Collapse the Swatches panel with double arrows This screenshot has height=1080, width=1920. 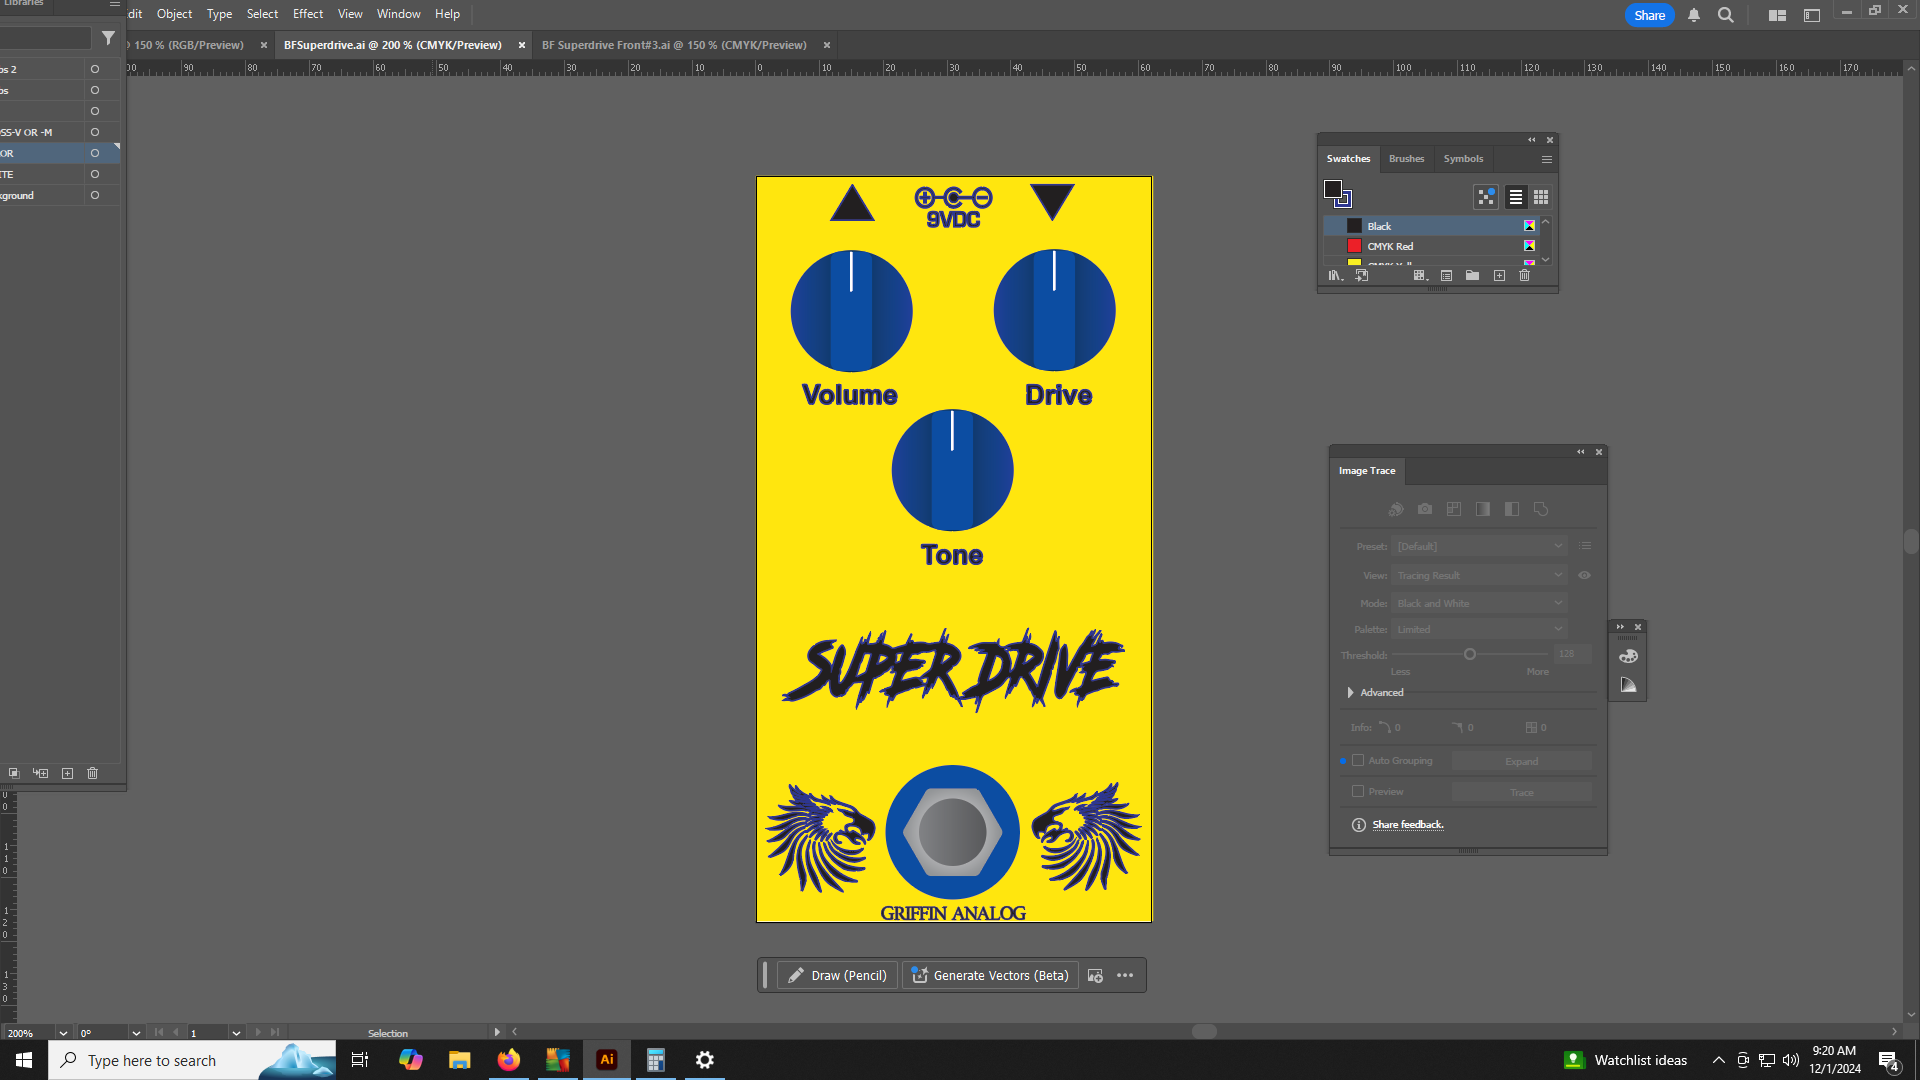click(x=1531, y=140)
